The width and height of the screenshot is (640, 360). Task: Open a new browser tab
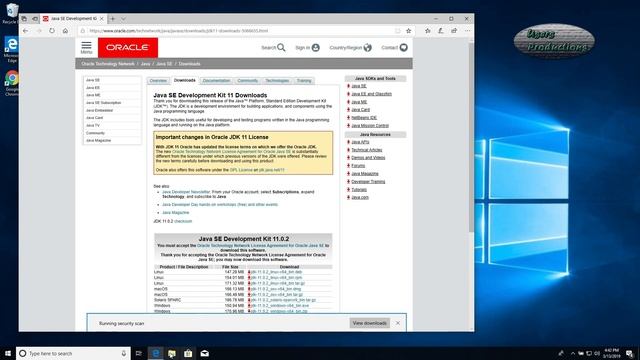point(113,18)
